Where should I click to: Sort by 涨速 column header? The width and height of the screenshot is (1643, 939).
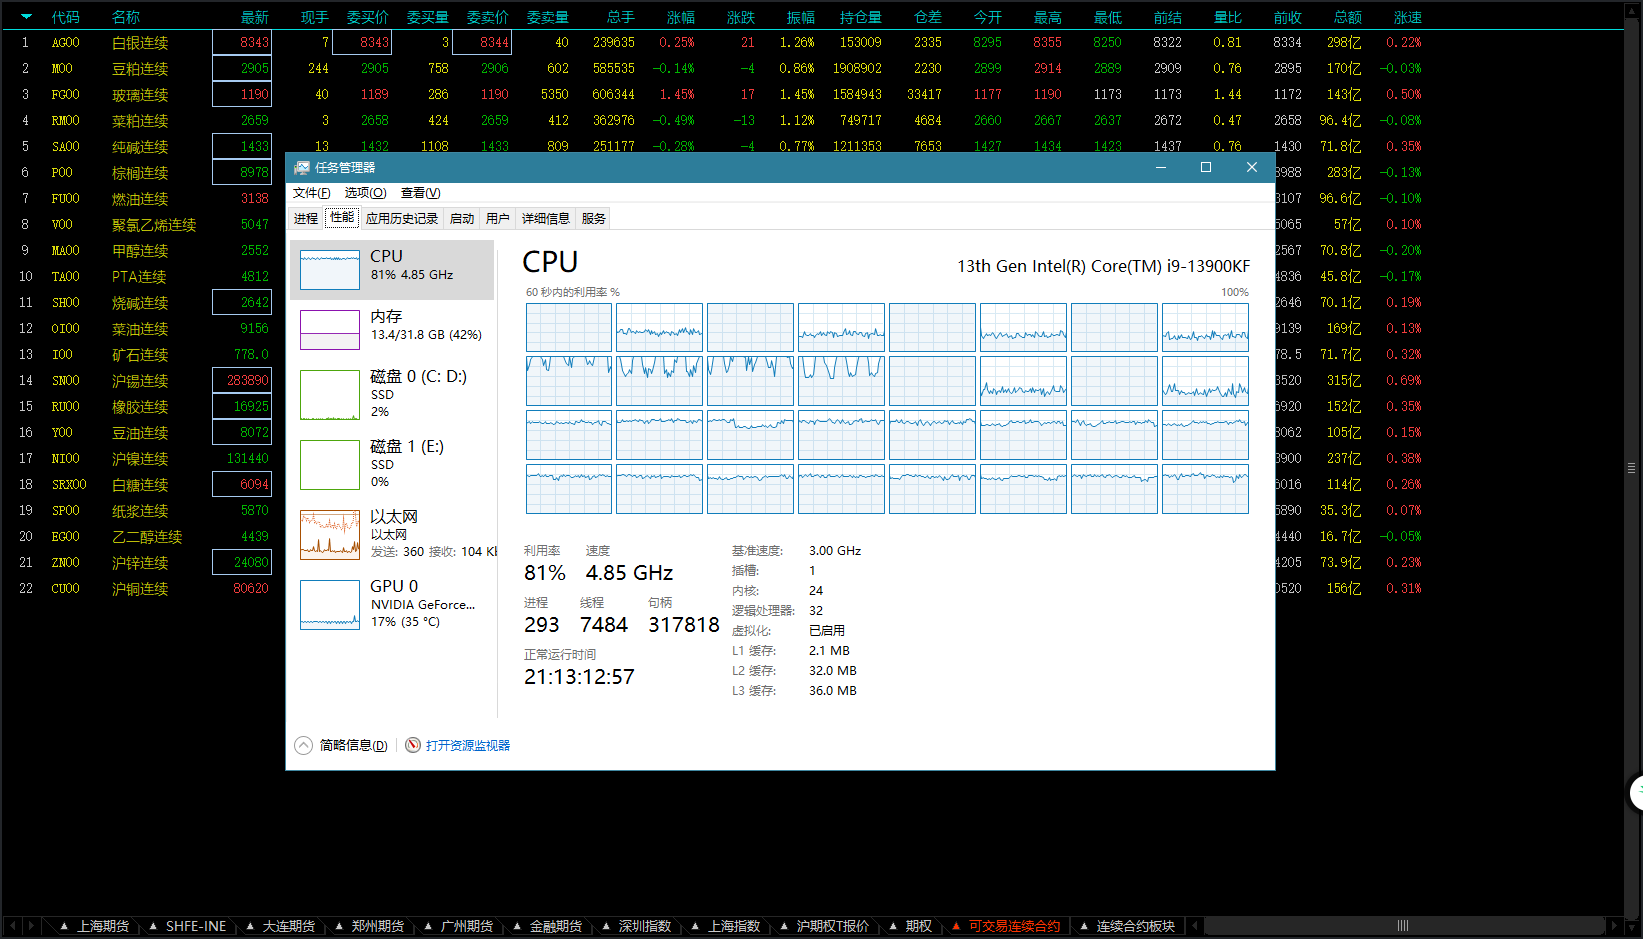point(1408,17)
